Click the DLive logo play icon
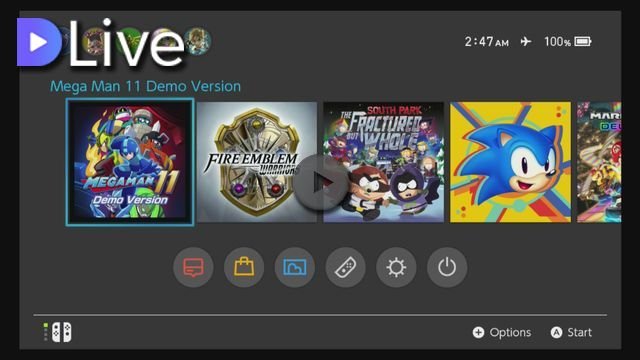The image size is (640, 360). click(39, 42)
